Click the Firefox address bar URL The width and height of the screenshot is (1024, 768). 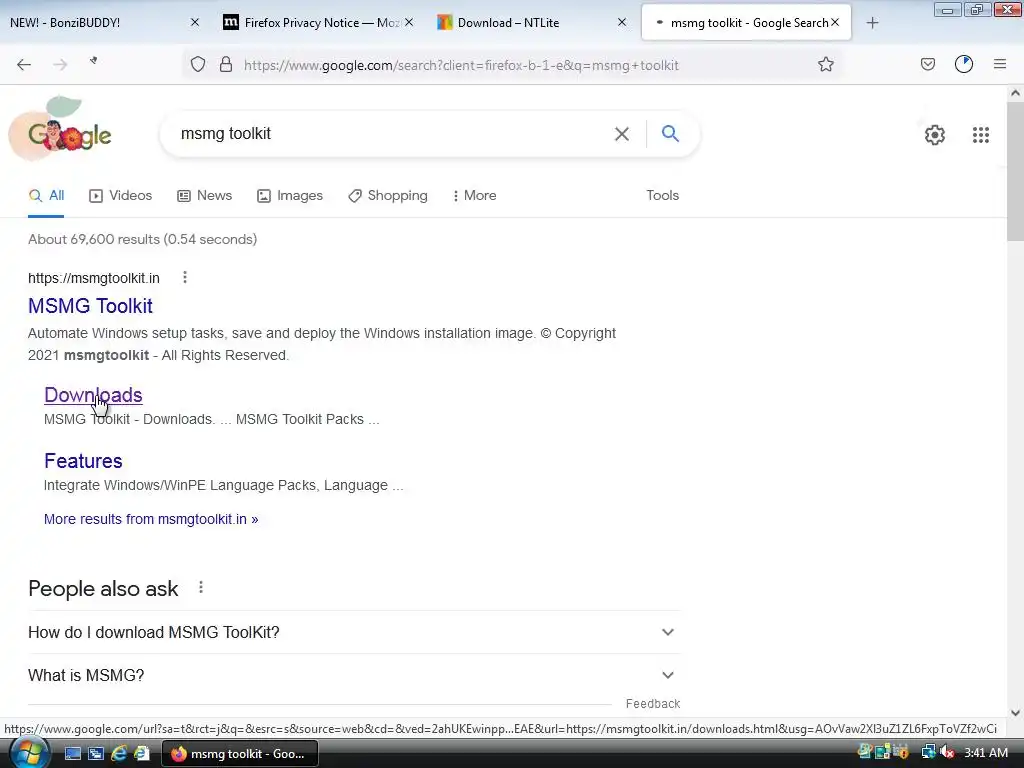[x=461, y=65]
